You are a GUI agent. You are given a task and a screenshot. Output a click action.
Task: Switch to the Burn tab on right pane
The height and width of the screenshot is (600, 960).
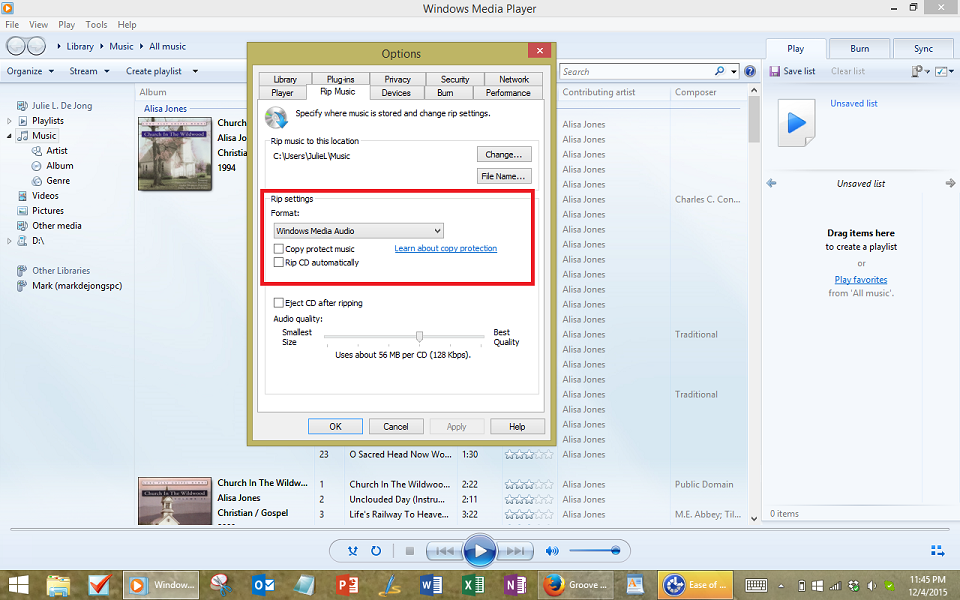coord(860,49)
